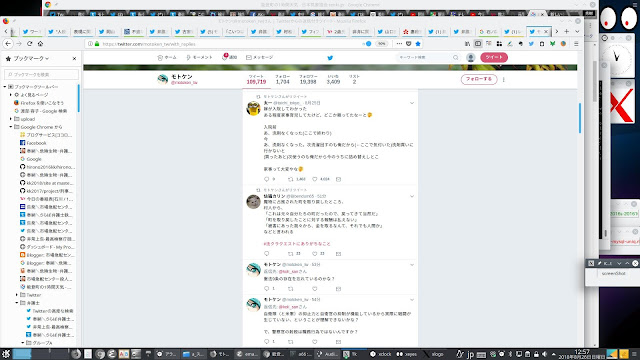Click the page zoom 90% indicator
This screenshot has height=360, width=640.
coord(381,44)
